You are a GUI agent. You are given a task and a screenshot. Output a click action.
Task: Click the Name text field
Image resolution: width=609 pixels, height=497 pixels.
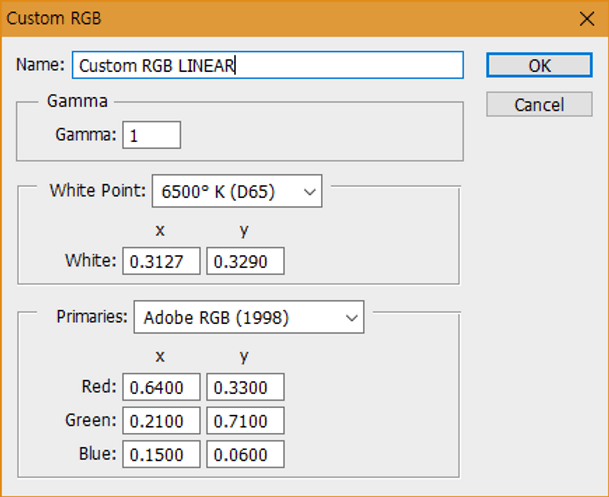tap(268, 66)
